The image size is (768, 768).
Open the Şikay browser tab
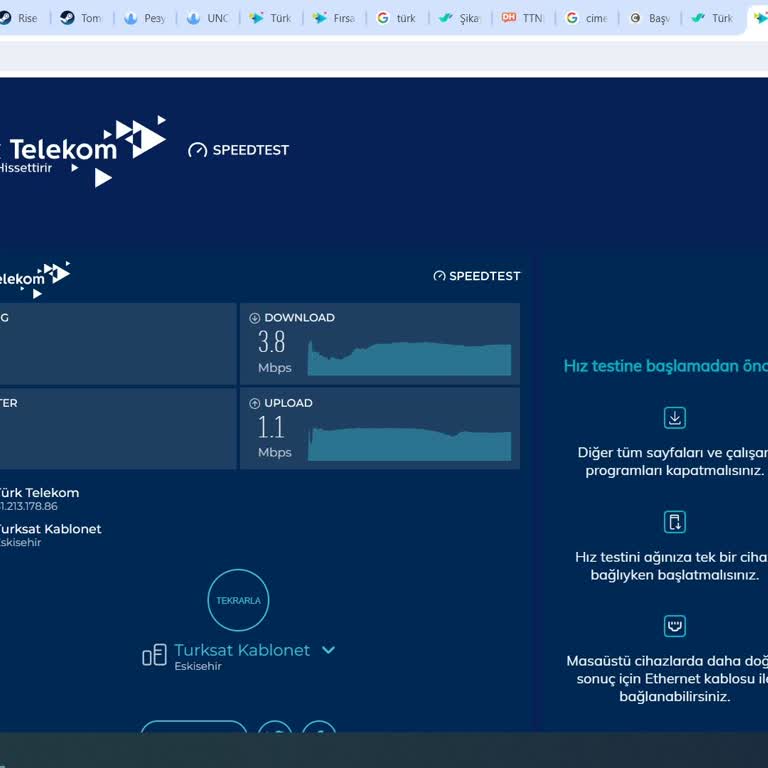pos(460,18)
